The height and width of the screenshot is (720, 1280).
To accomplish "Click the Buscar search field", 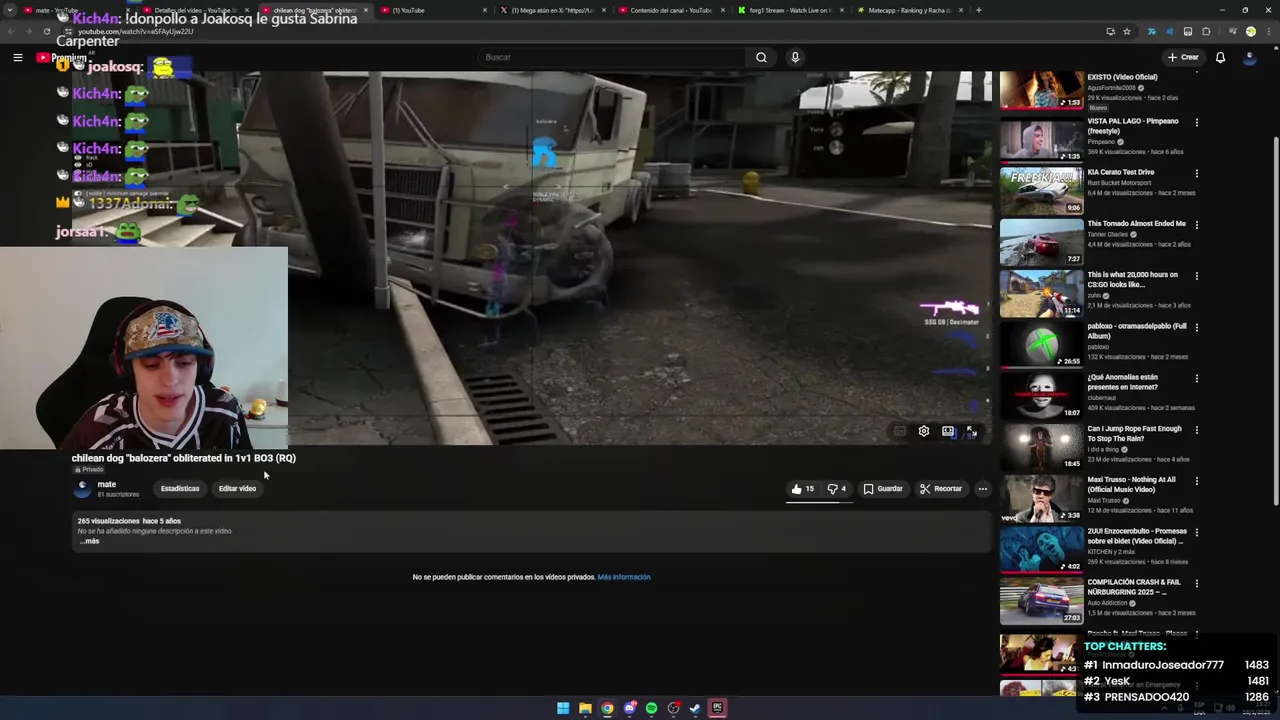I will pyautogui.click(x=610, y=57).
